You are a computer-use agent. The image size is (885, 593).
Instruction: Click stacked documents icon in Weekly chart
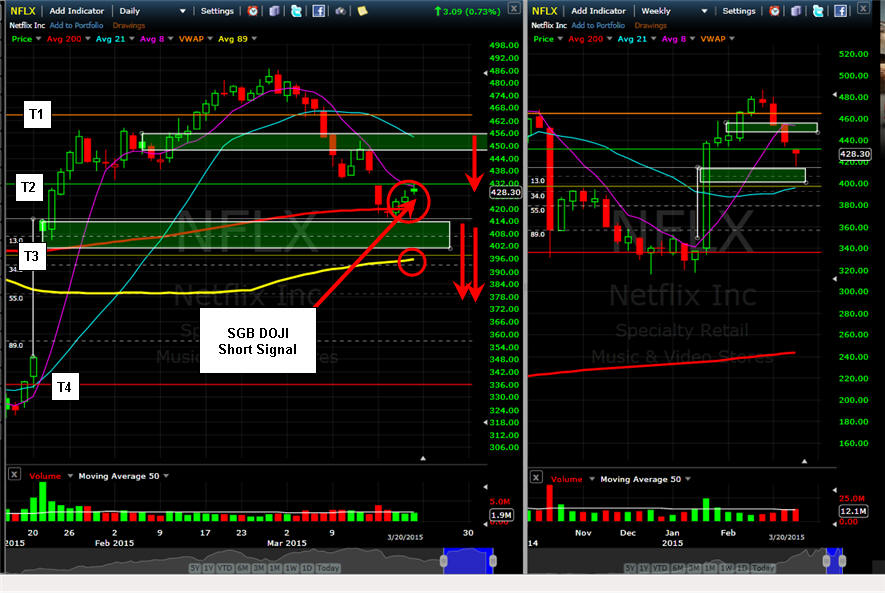point(796,11)
